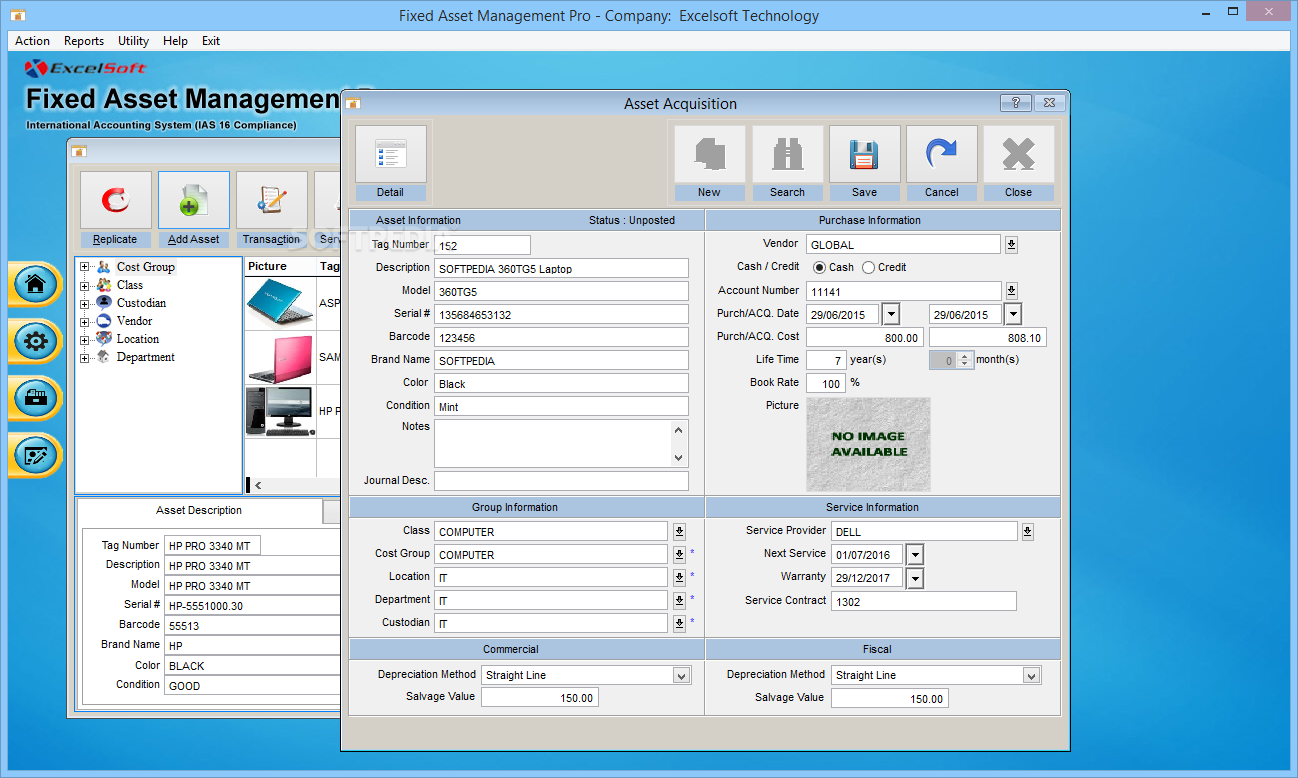Click the Picture column header
Screen dimensions: 1298x778
pyautogui.click(x=280, y=266)
